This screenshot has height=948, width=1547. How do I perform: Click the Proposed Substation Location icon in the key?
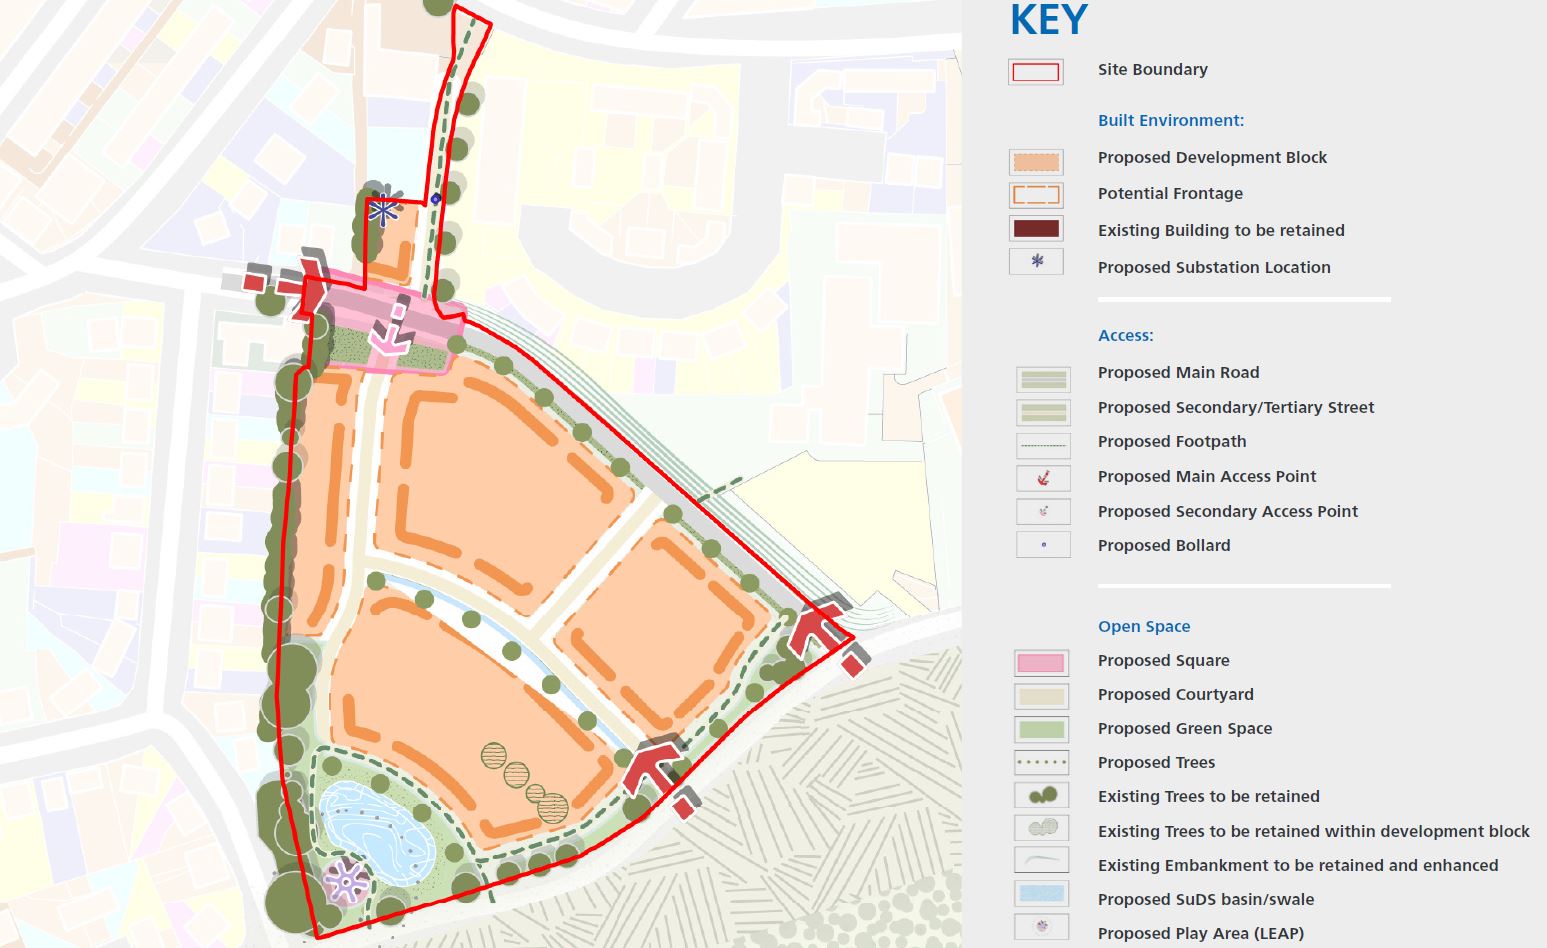pyautogui.click(x=1036, y=262)
